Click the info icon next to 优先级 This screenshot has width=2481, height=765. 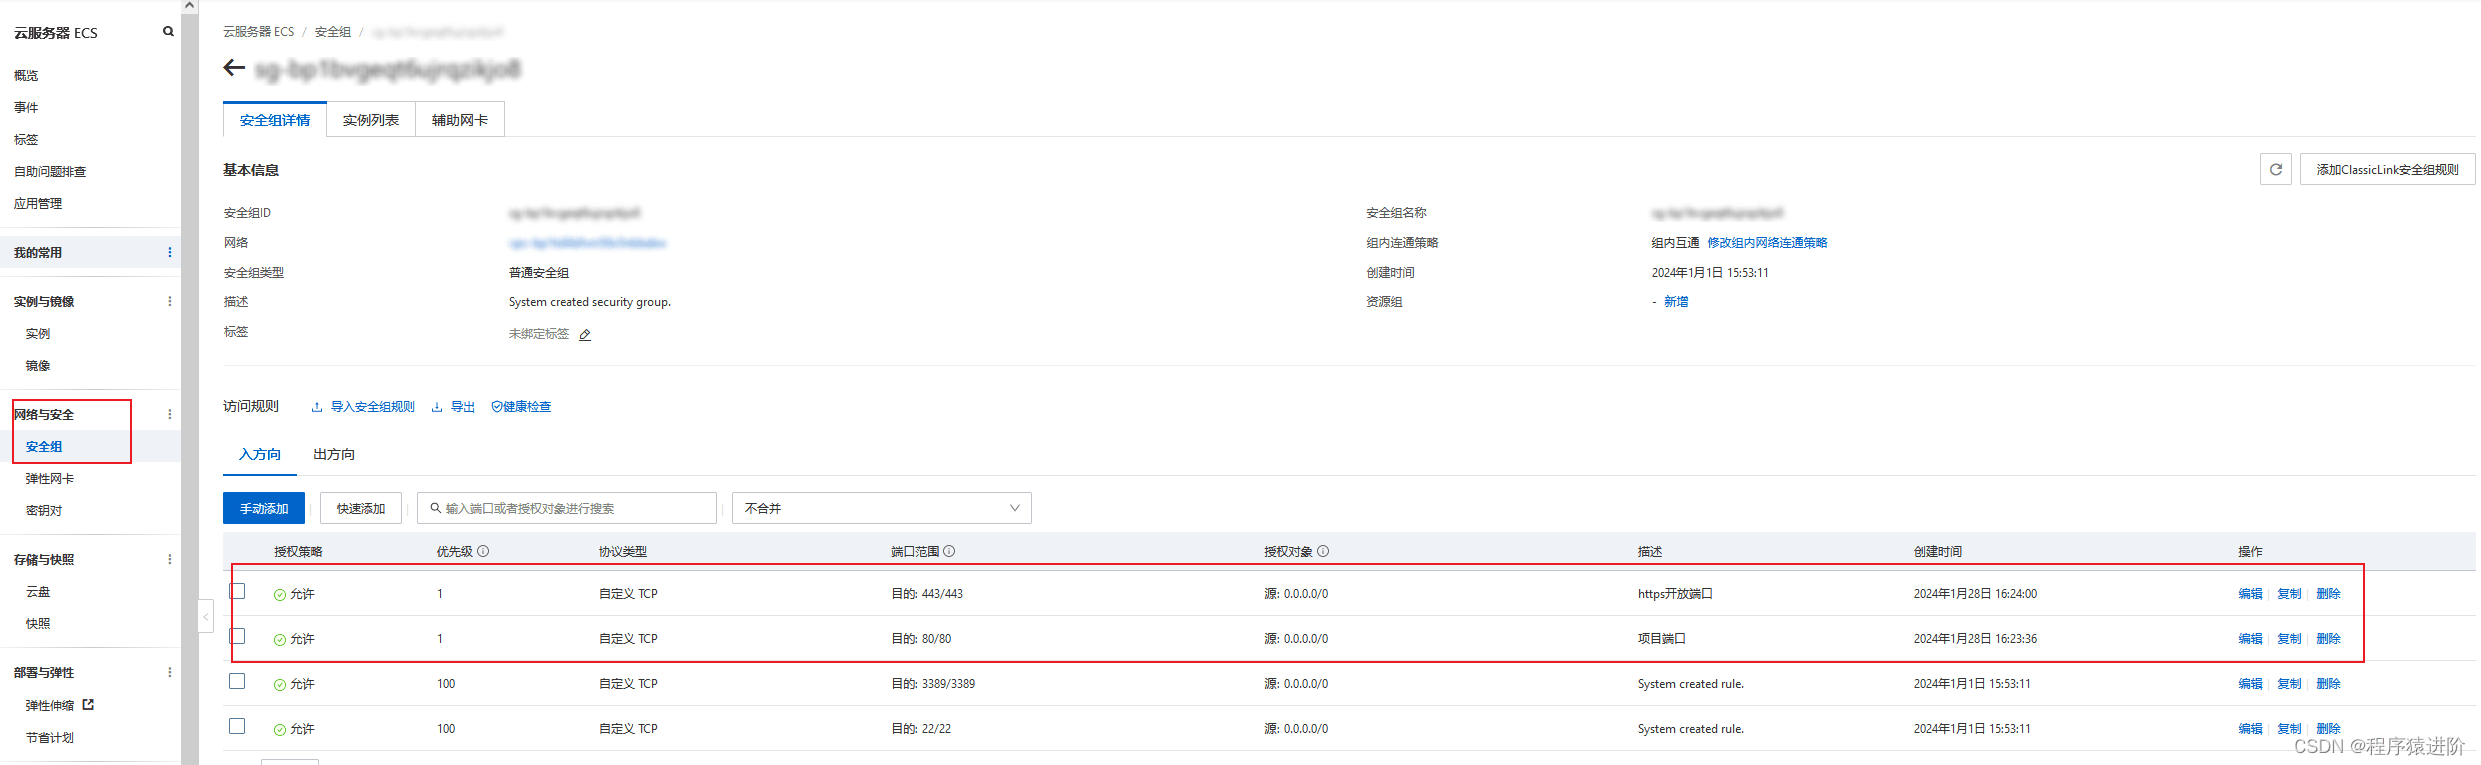[483, 552]
